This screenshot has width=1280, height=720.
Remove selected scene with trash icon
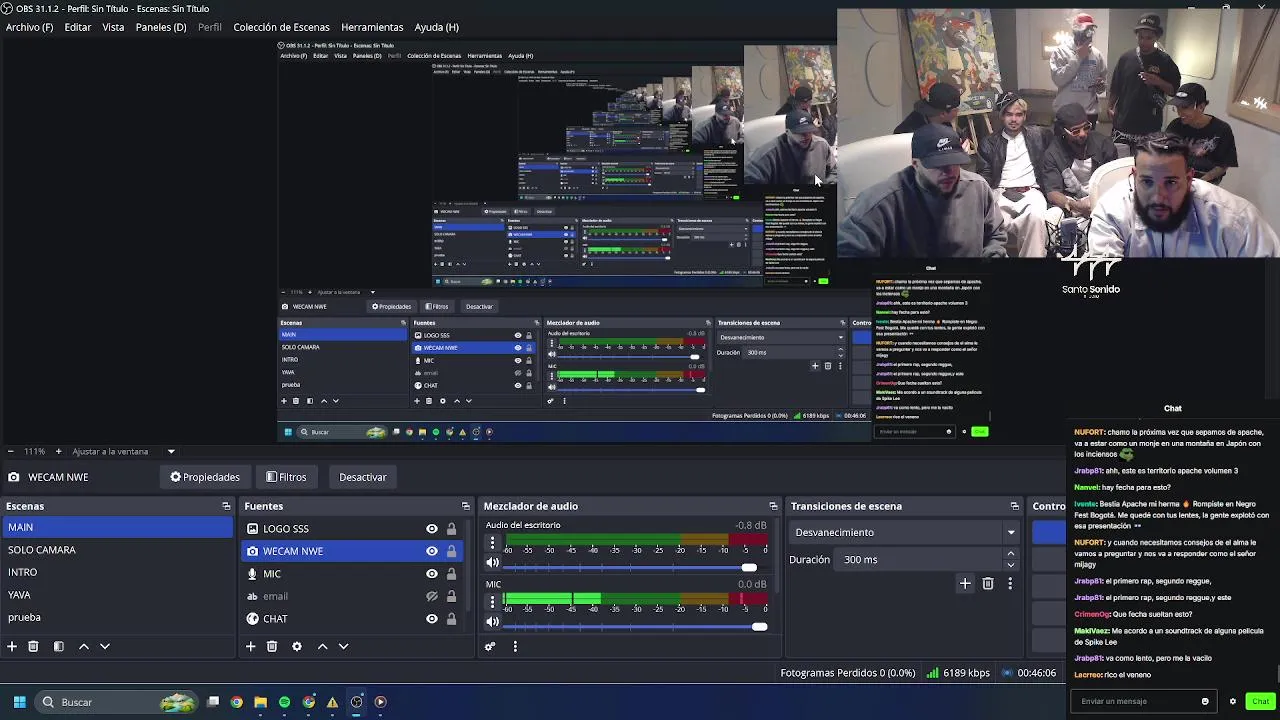pyautogui.click(x=33, y=647)
